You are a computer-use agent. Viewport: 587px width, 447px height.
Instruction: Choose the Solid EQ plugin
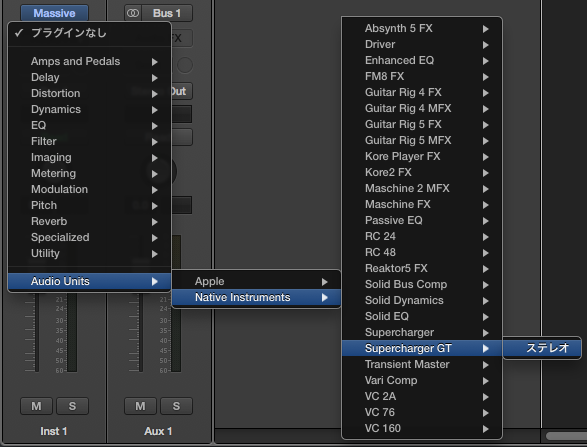pos(422,316)
